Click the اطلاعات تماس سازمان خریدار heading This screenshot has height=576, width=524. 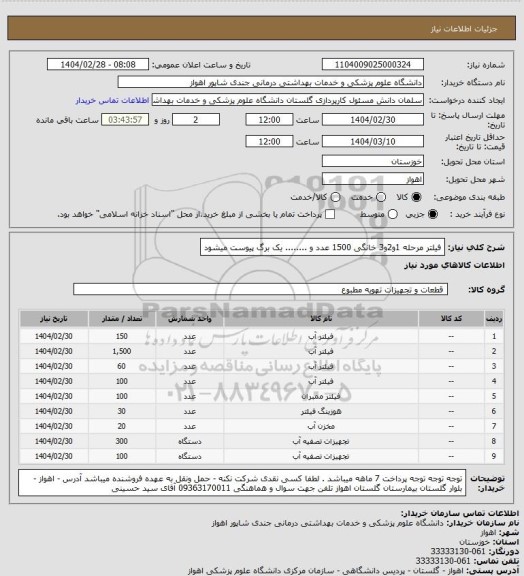pos(460,513)
